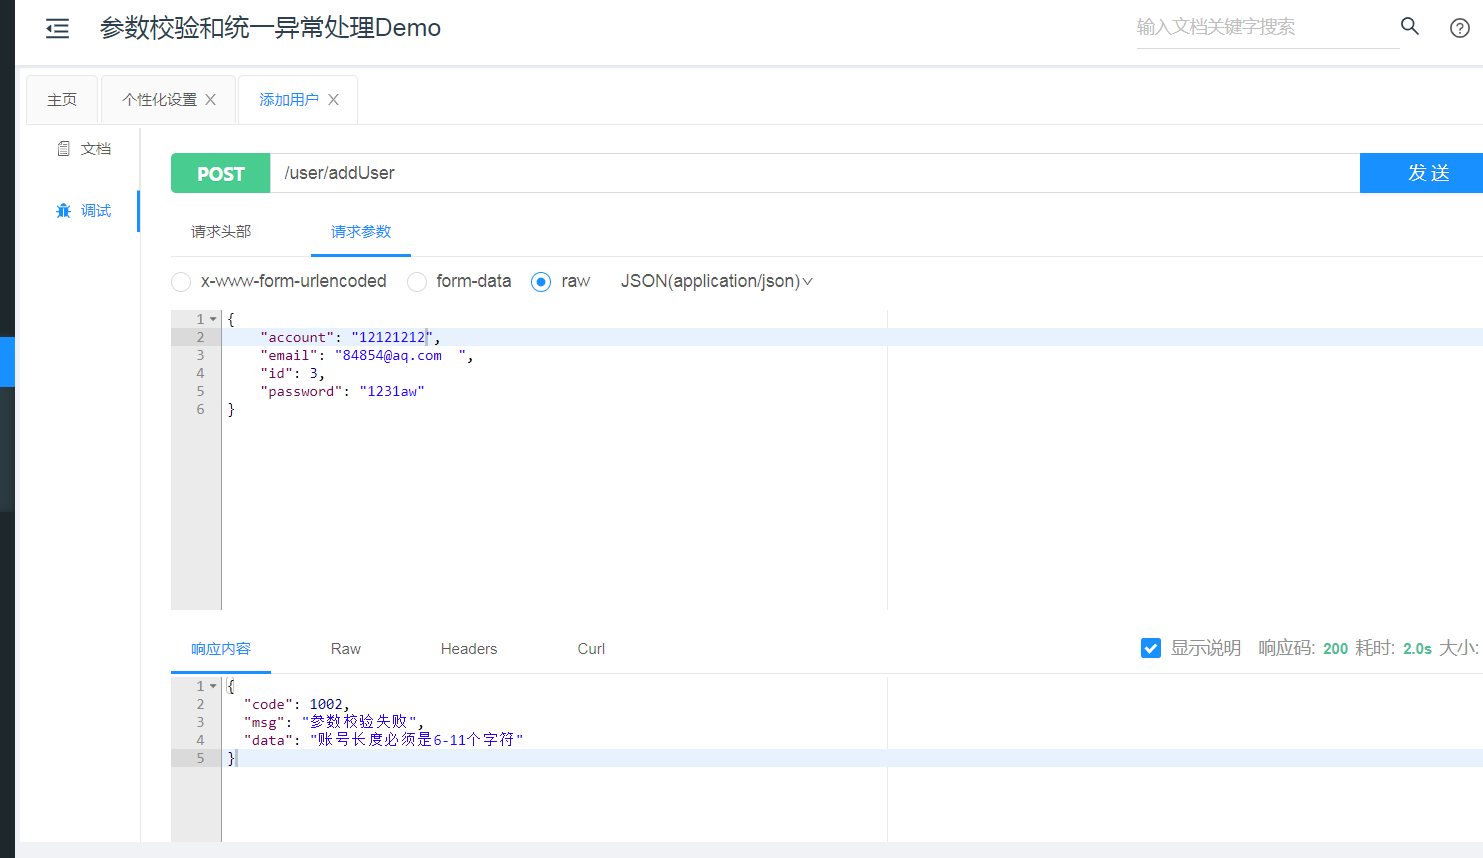Collapse request JSON fold arrow at line 1
Image resolution: width=1483 pixels, height=858 pixels.
213,319
